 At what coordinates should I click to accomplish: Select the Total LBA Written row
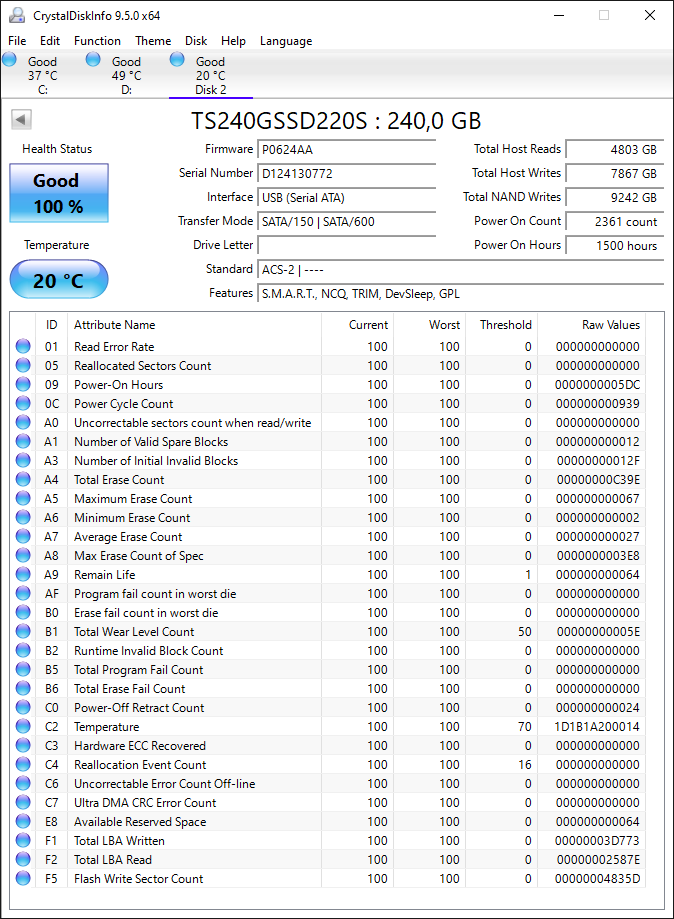pyautogui.click(x=328, y=840)
